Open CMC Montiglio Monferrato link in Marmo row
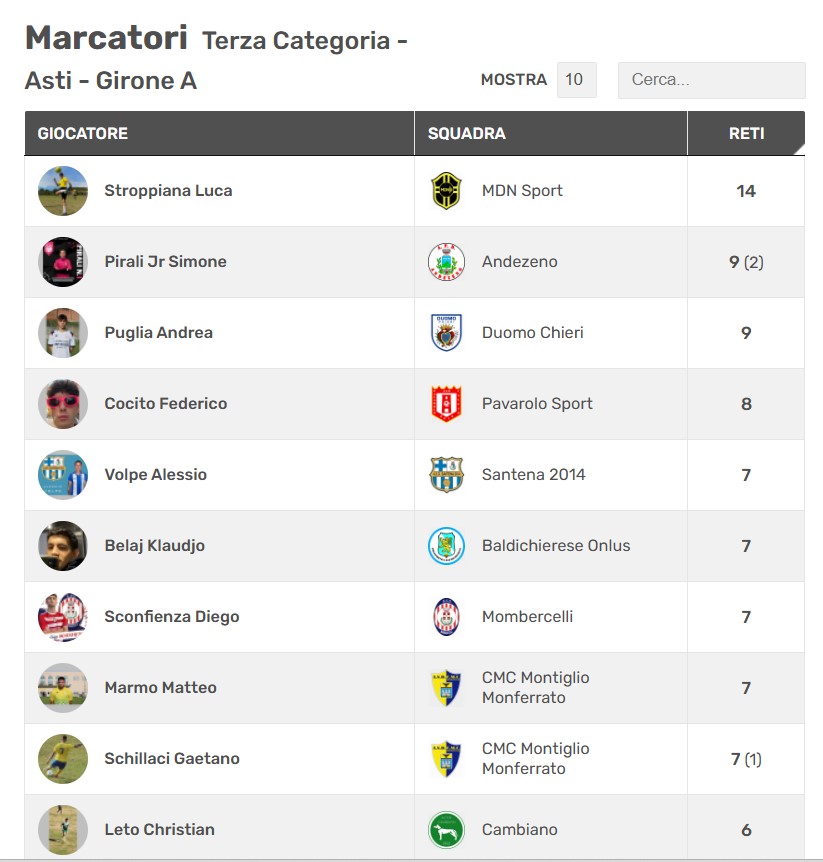 click(535, 688)
